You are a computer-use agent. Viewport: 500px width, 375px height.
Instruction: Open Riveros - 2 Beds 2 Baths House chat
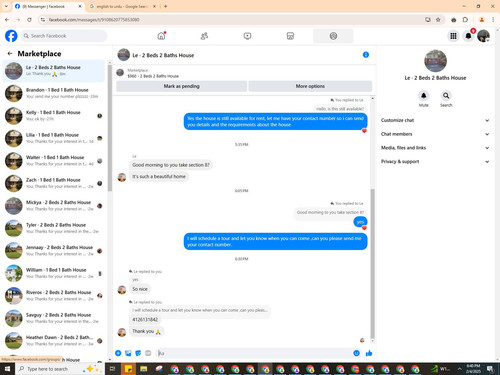click(54, 296)
